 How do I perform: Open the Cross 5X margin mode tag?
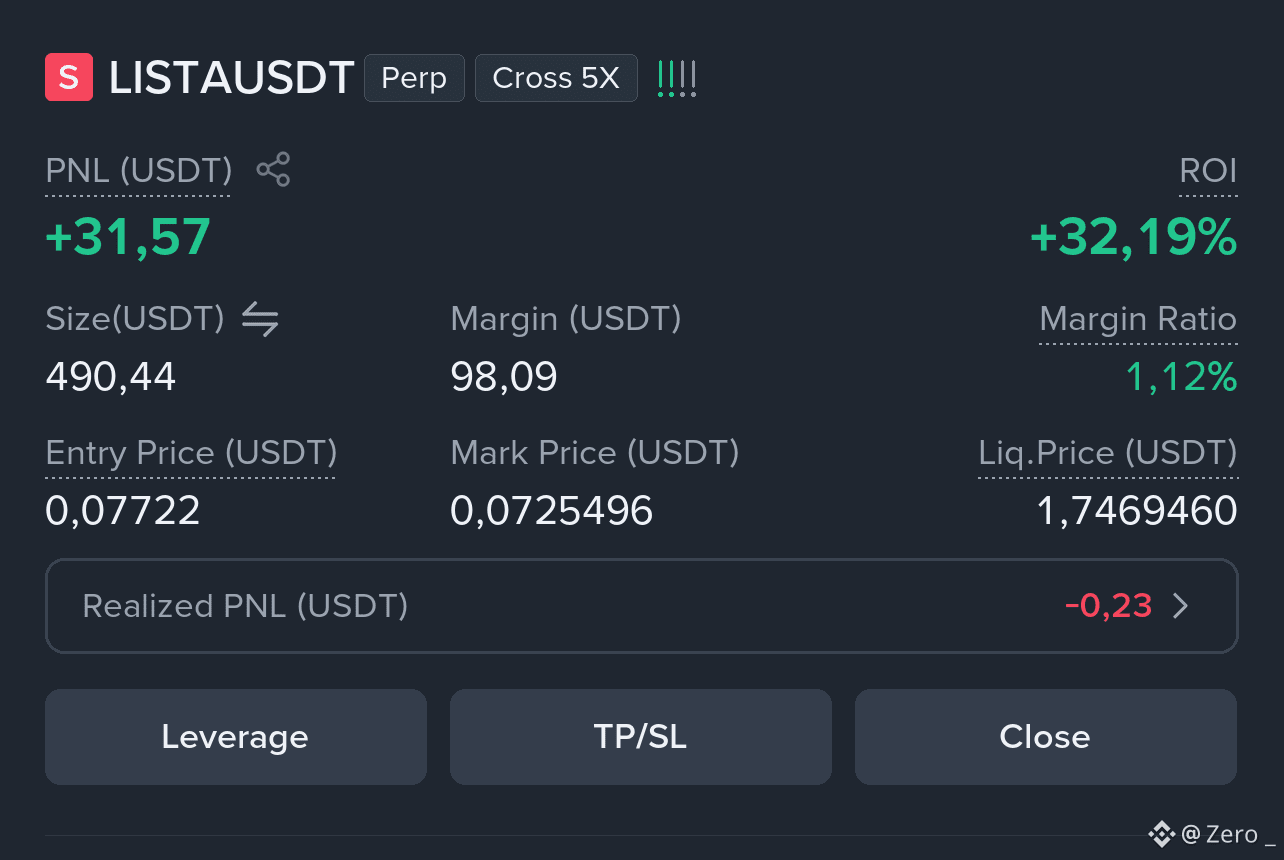pyautogui.click(x=556, y=78)
